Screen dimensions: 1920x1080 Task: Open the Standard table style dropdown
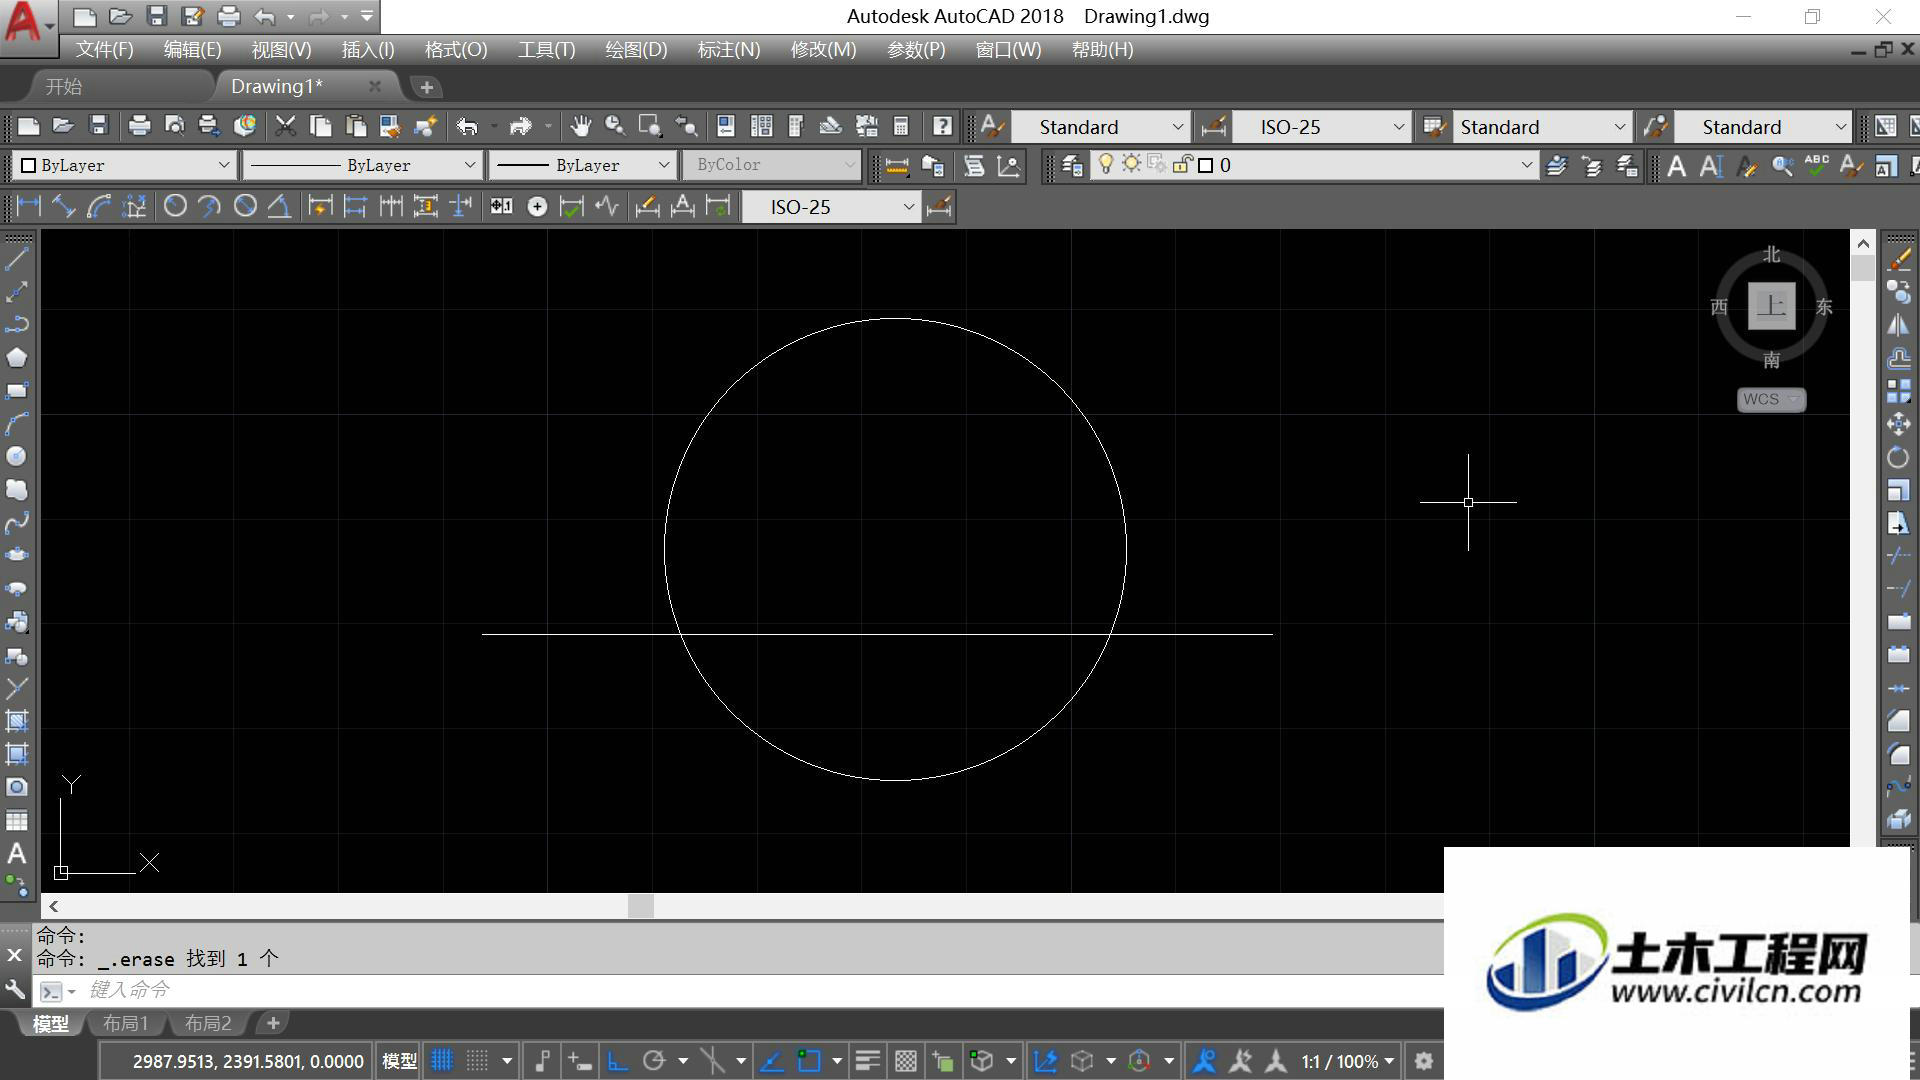point(1543,127)
